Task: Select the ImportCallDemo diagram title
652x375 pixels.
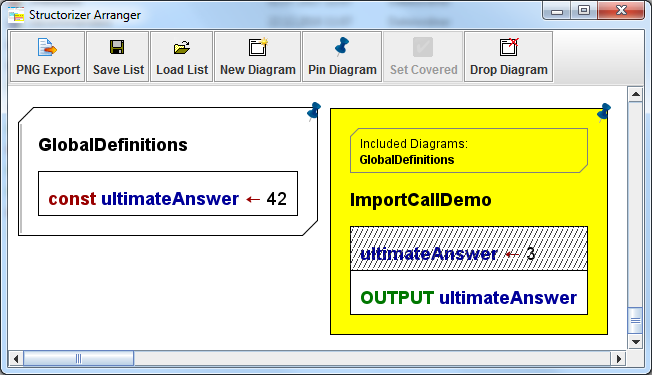Action: [420, 200]
